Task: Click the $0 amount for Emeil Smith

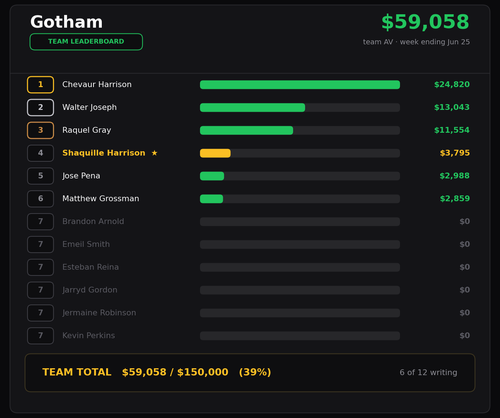Action: click(465, 244)
